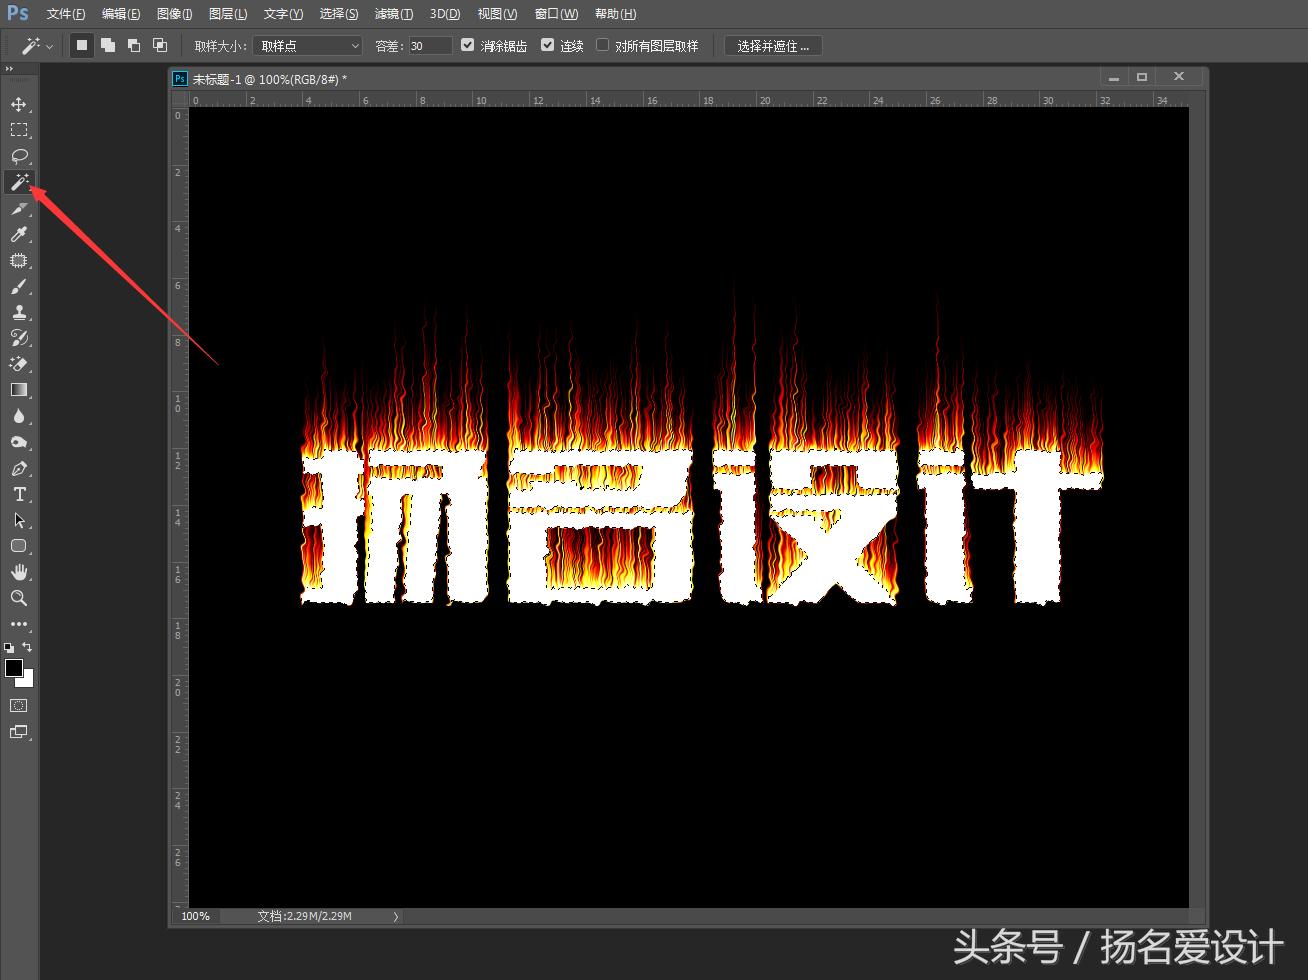This screenshot has height=980, width=1308.
Task: Enable 对所有图层取样 checkbox
Action: tap(602, 45)
